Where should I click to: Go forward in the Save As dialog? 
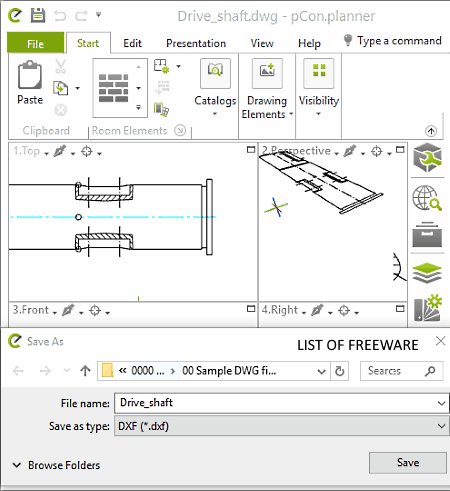click(45, 371)
